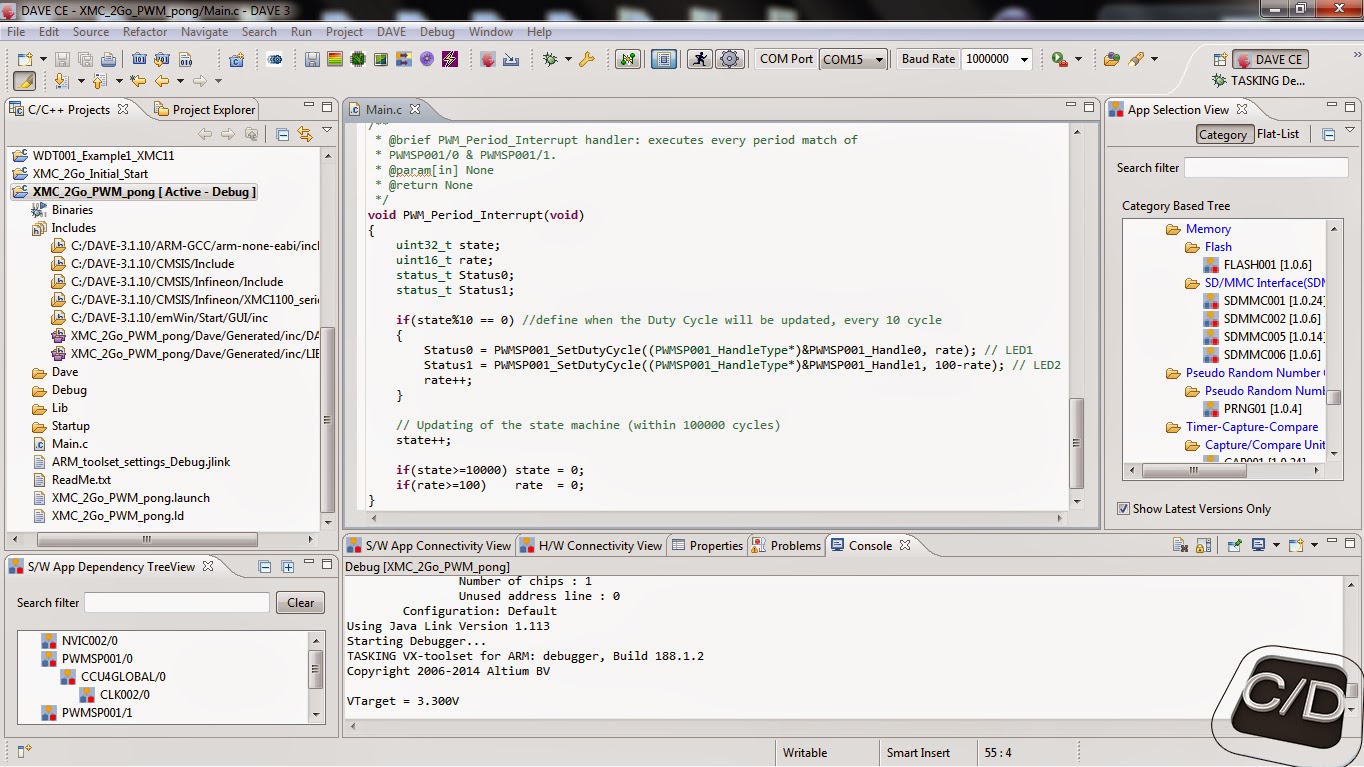Select the Category view toggle

click(1223, 134)
